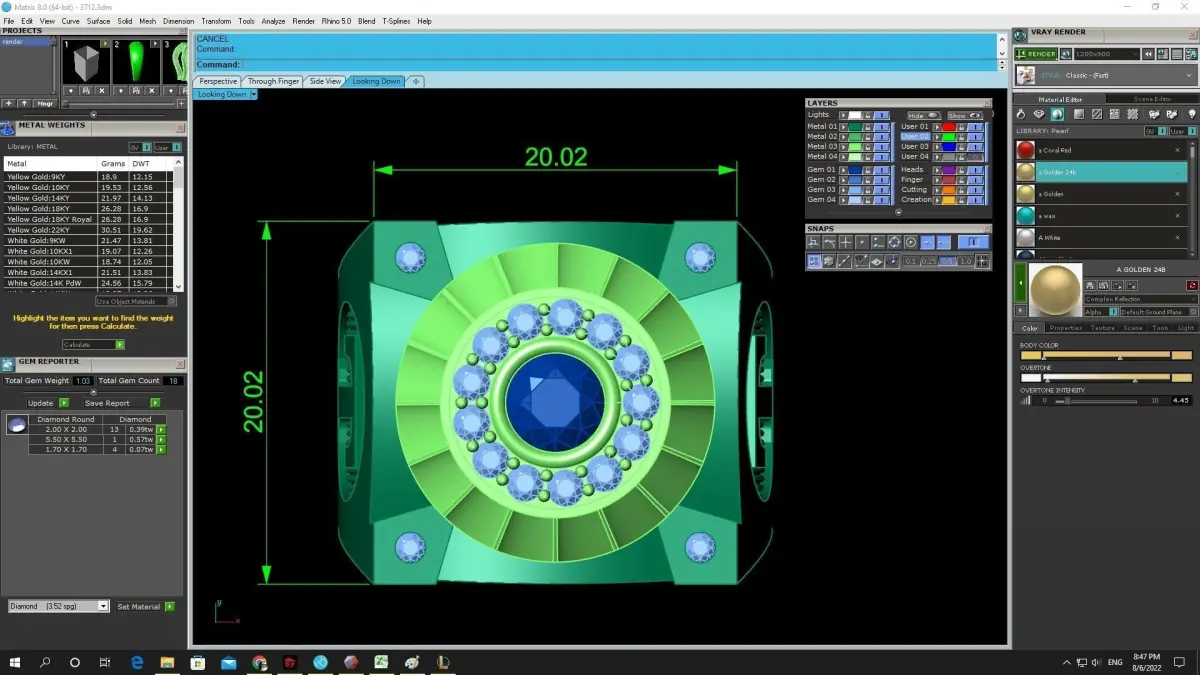Expand the Layers panel with down arrow
1200x675 pixels.
pyautogui.click(x=898, y=212)
